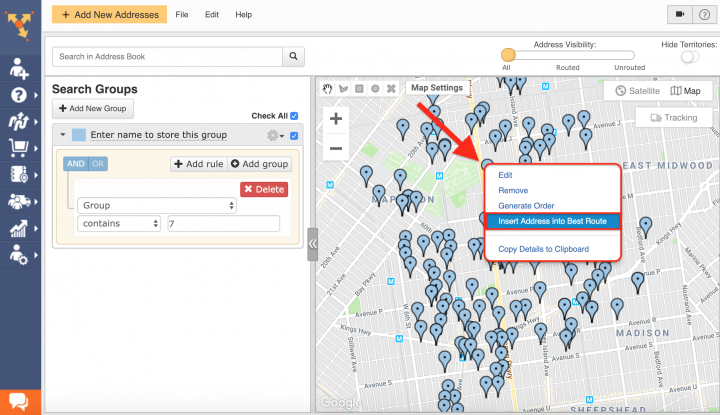720x415 pixels.
Task: Open the File menu
Action: pyautogui.click(x=182, y=15)
